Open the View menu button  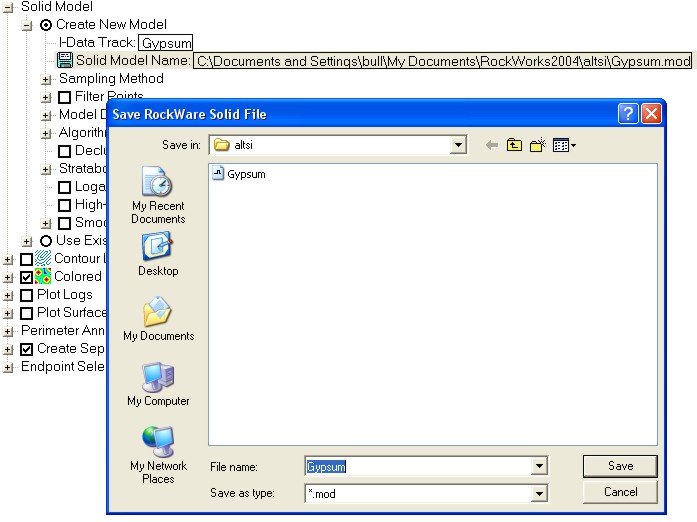[564, 145]
